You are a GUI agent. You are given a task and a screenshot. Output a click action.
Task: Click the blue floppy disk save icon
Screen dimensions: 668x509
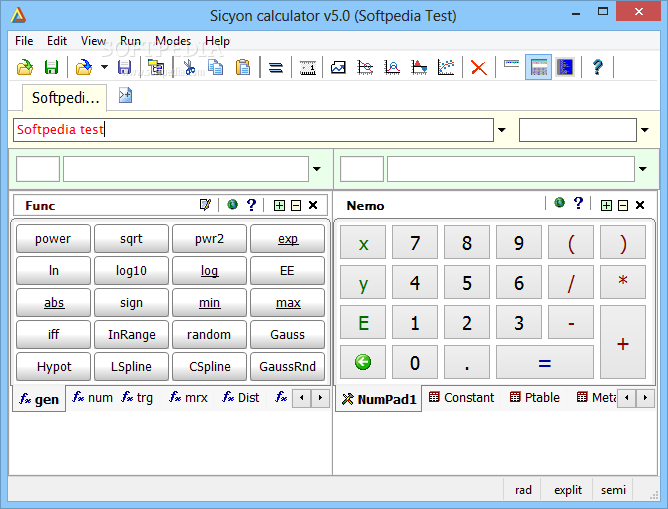point(124,67)
